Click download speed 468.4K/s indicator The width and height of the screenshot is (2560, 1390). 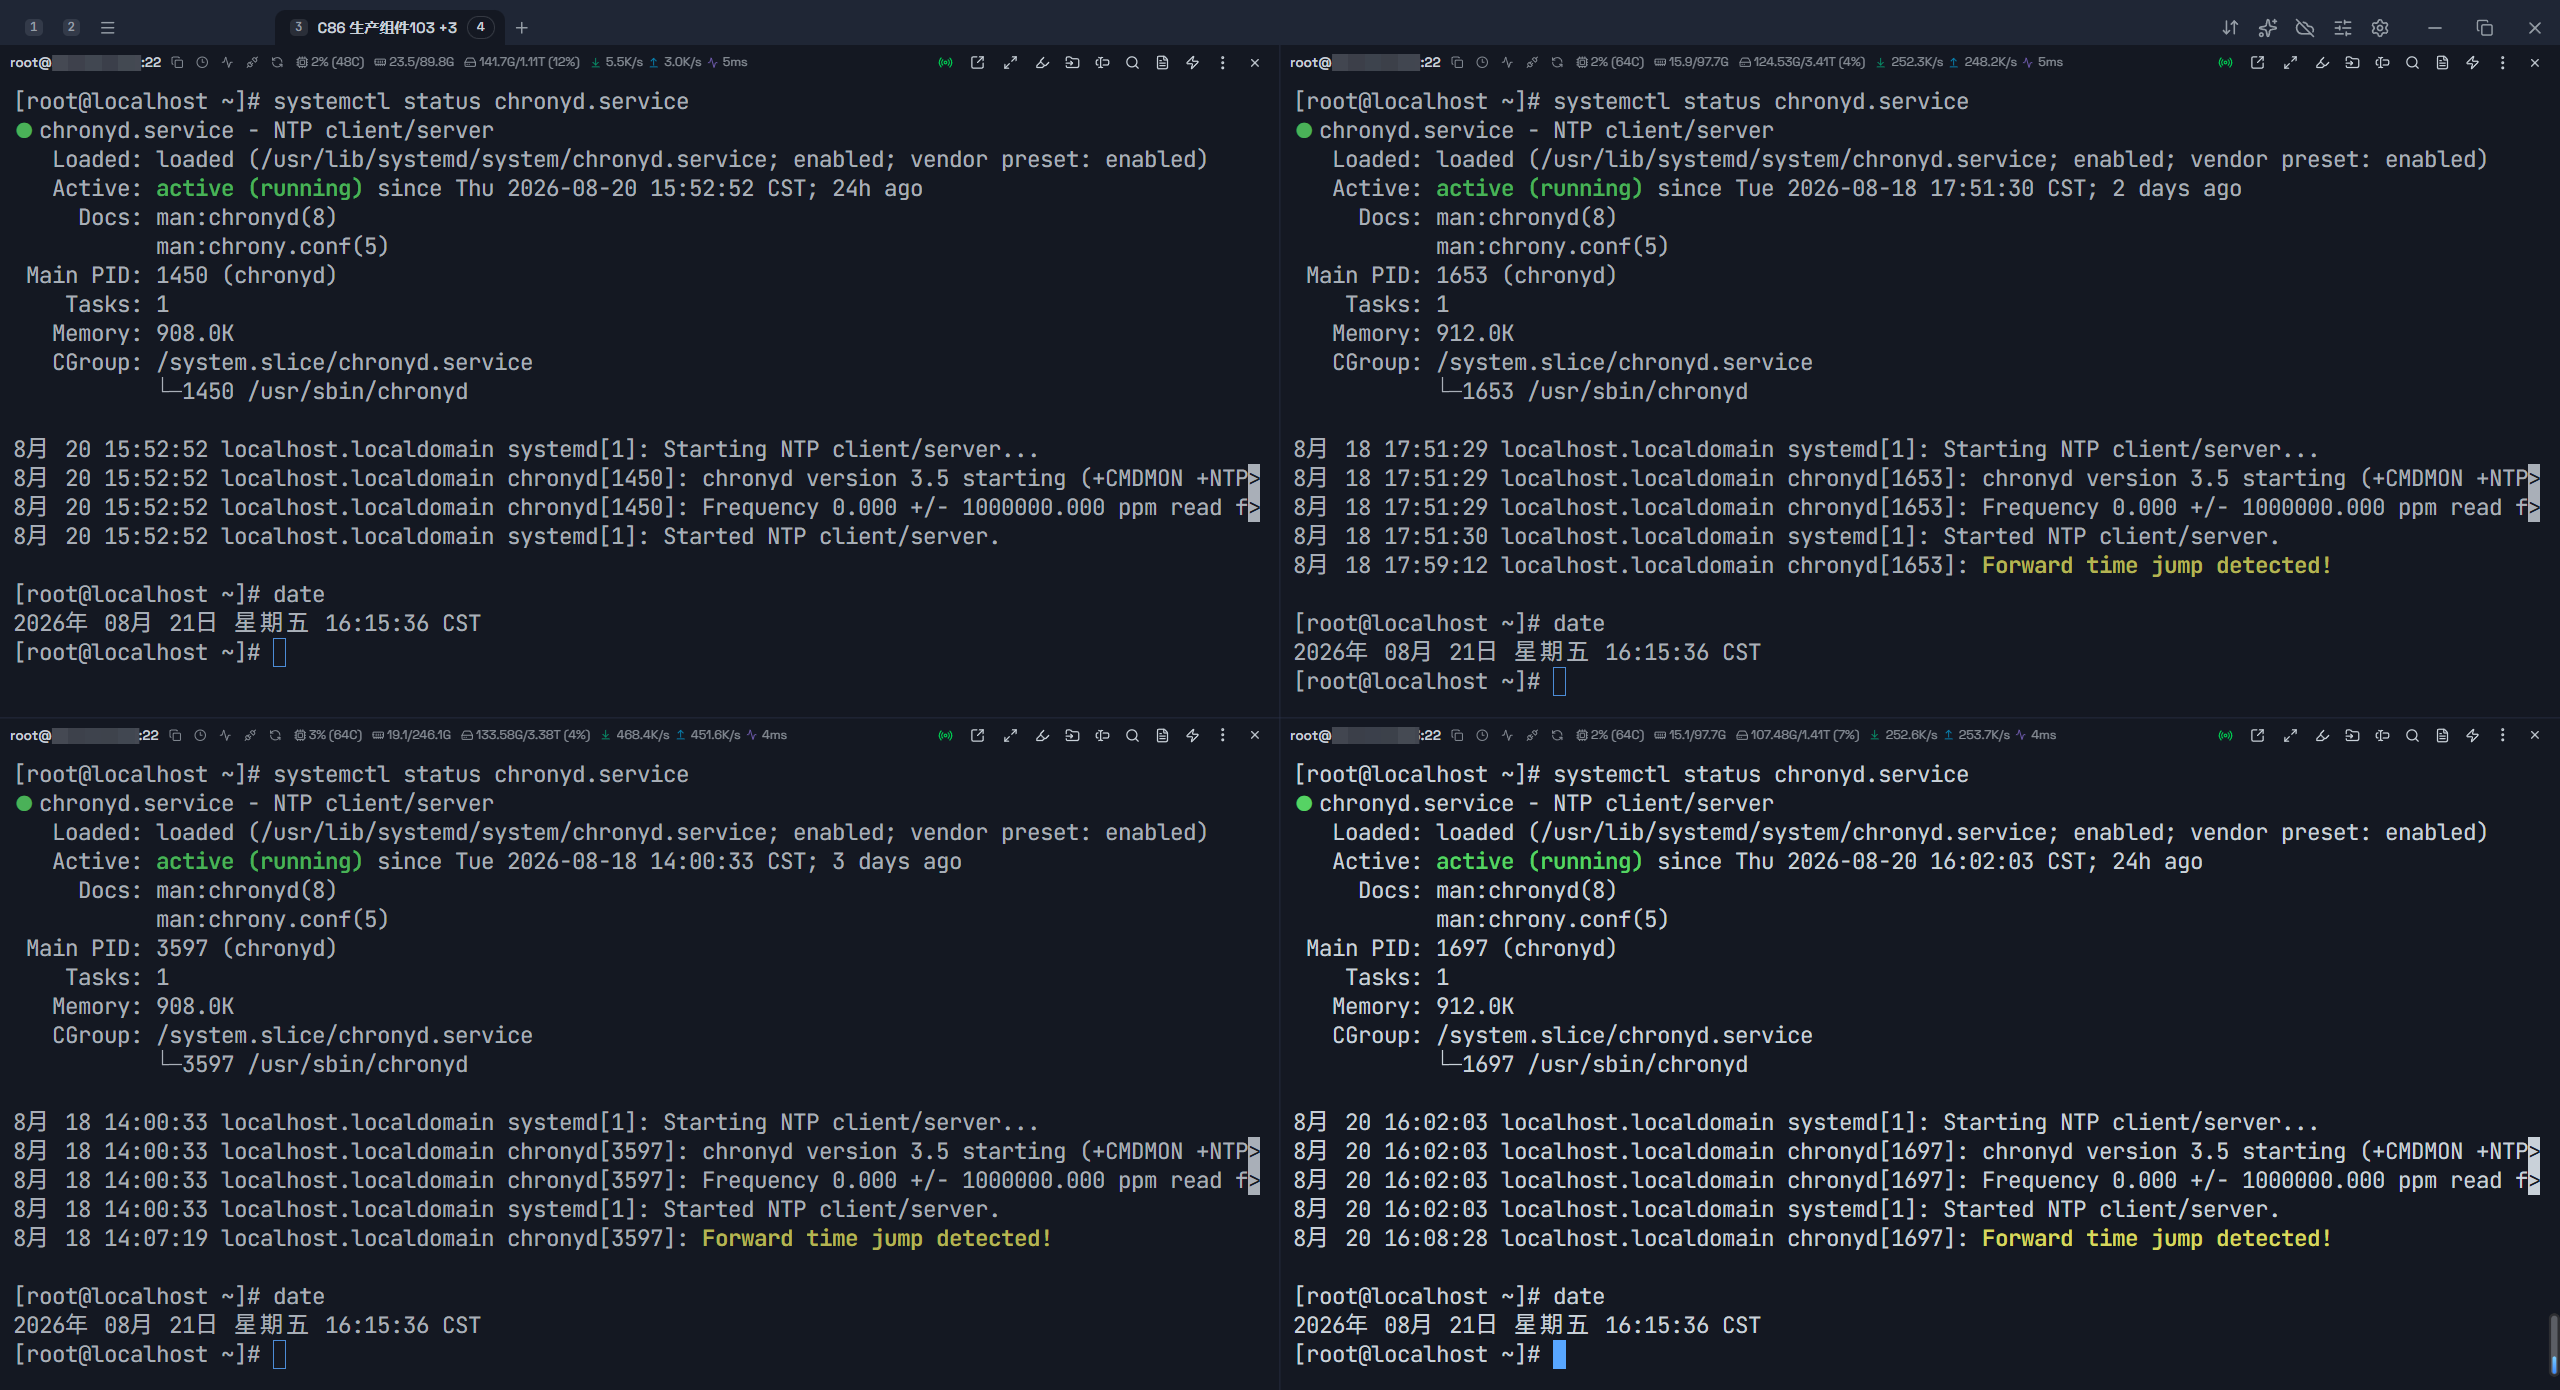pyautogui.click(x=635, y=735)
